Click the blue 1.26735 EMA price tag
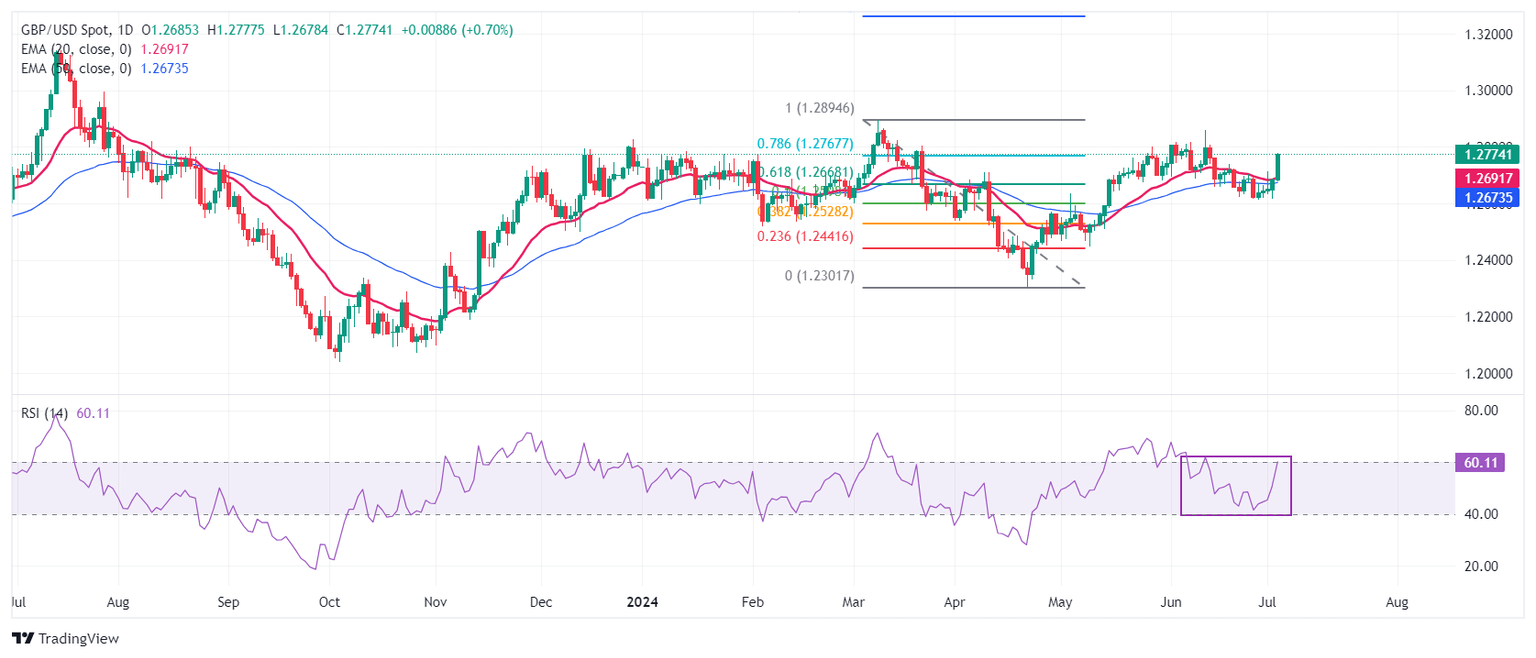Image resolution: width=1536 pixels, height=658 pixels. tap(1488, 197)
